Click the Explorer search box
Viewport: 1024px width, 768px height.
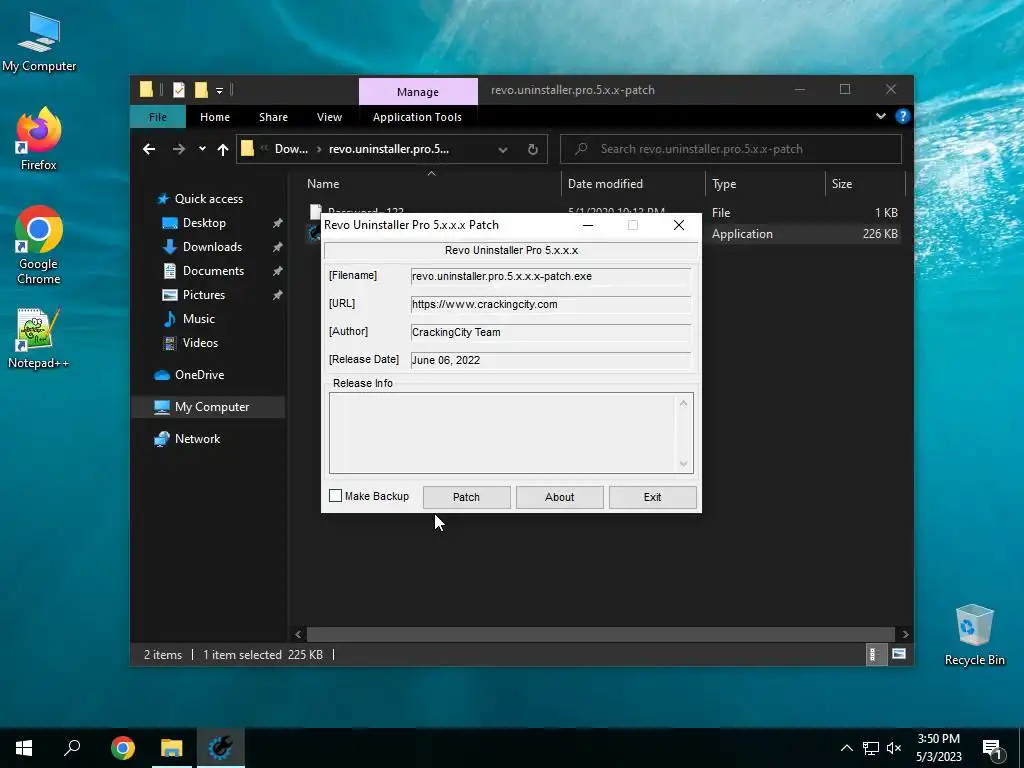[x=731, y=149]
